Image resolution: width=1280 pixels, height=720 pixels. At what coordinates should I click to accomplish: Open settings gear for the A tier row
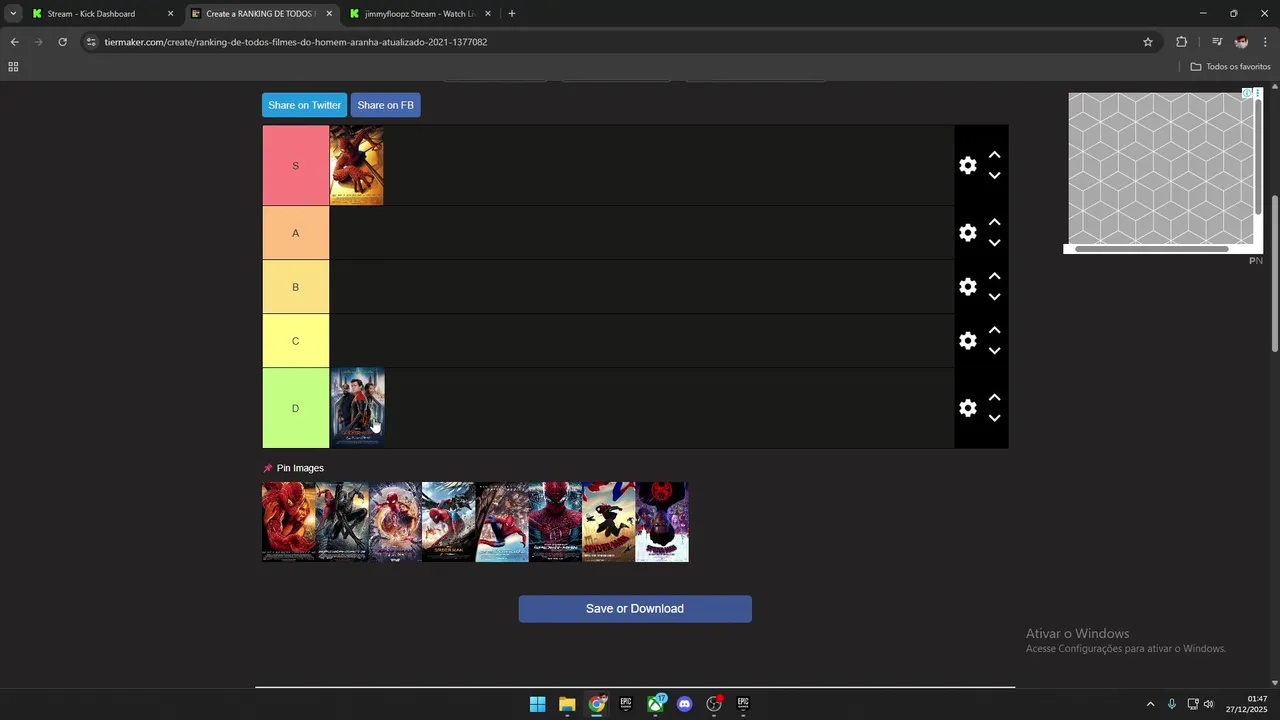click(x=967, y=233)
